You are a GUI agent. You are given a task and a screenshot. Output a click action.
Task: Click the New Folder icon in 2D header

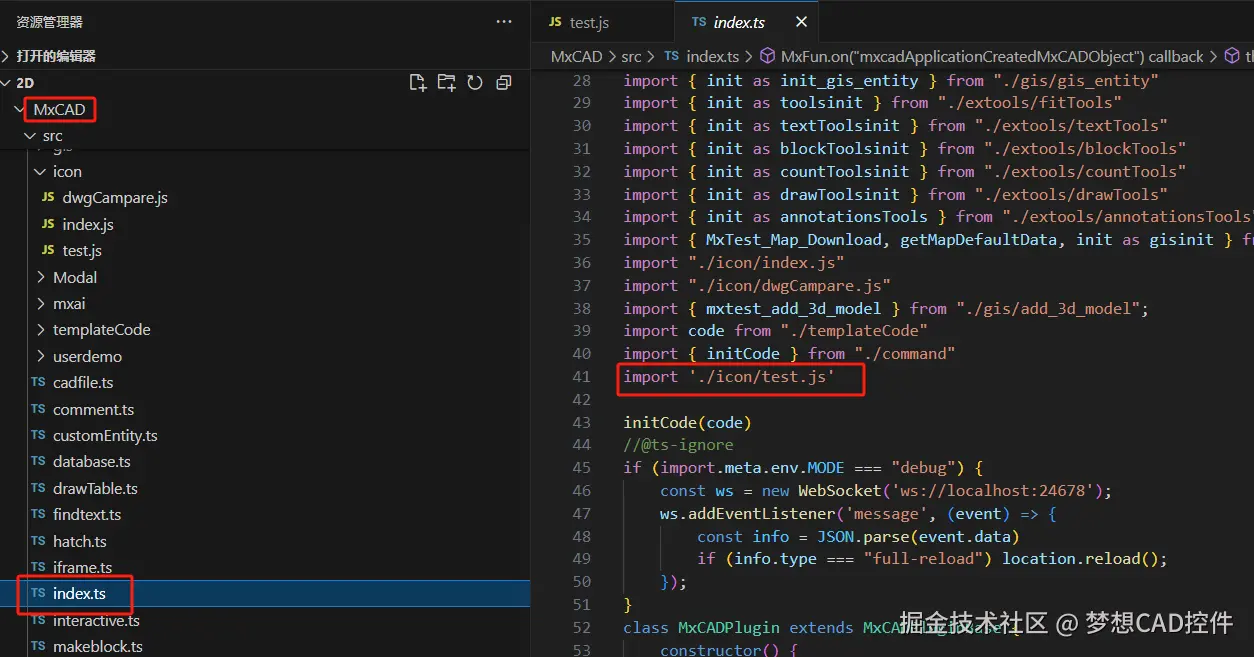[446, 83]
